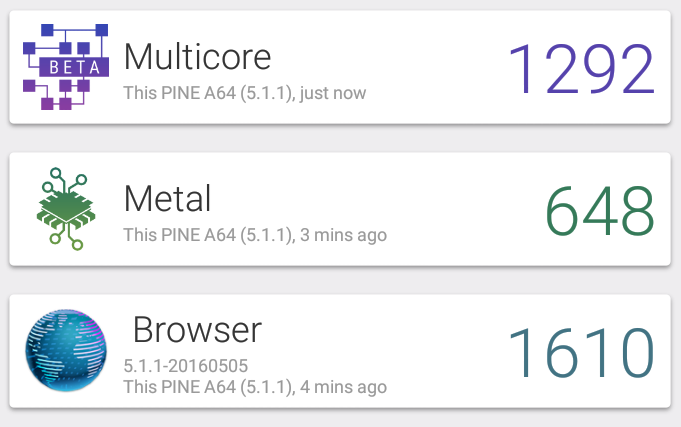This screenshot has height=427, width=681.
Task: Open the Multicore result card
Action: [340, 67]
